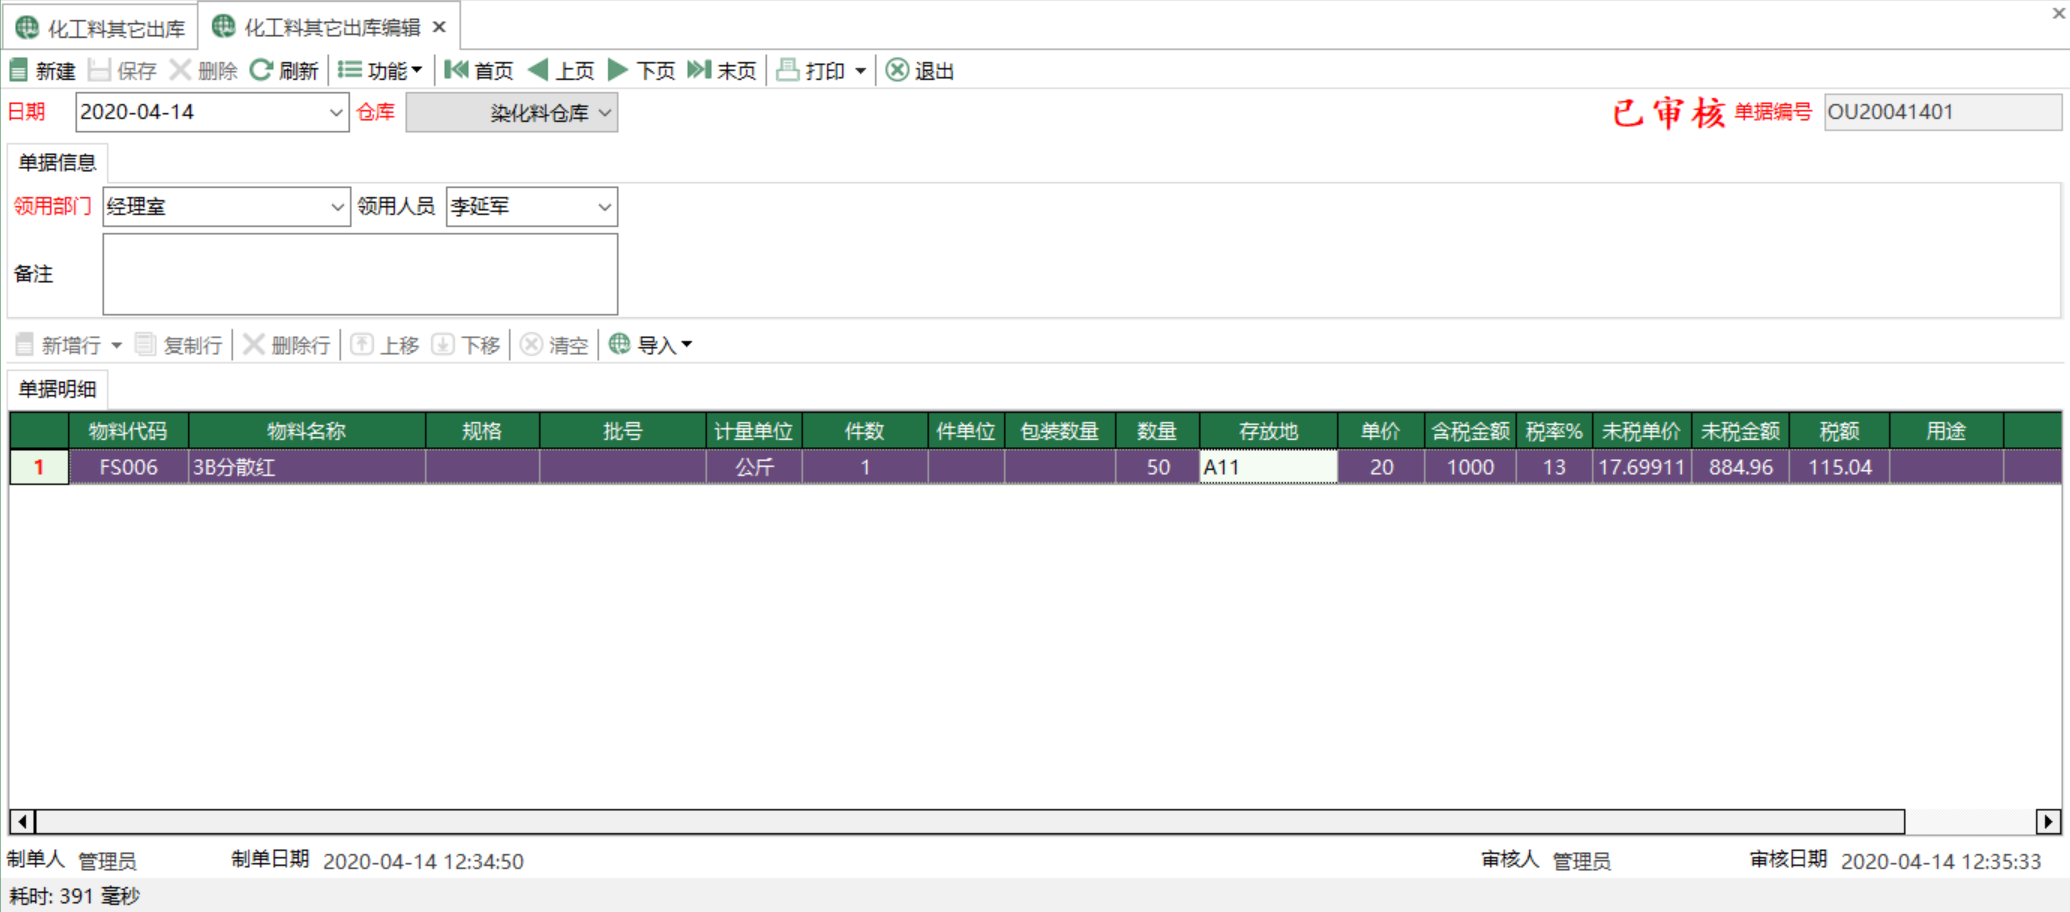
Task: Click the 存放地 column header
Action: click(1268, 431)
